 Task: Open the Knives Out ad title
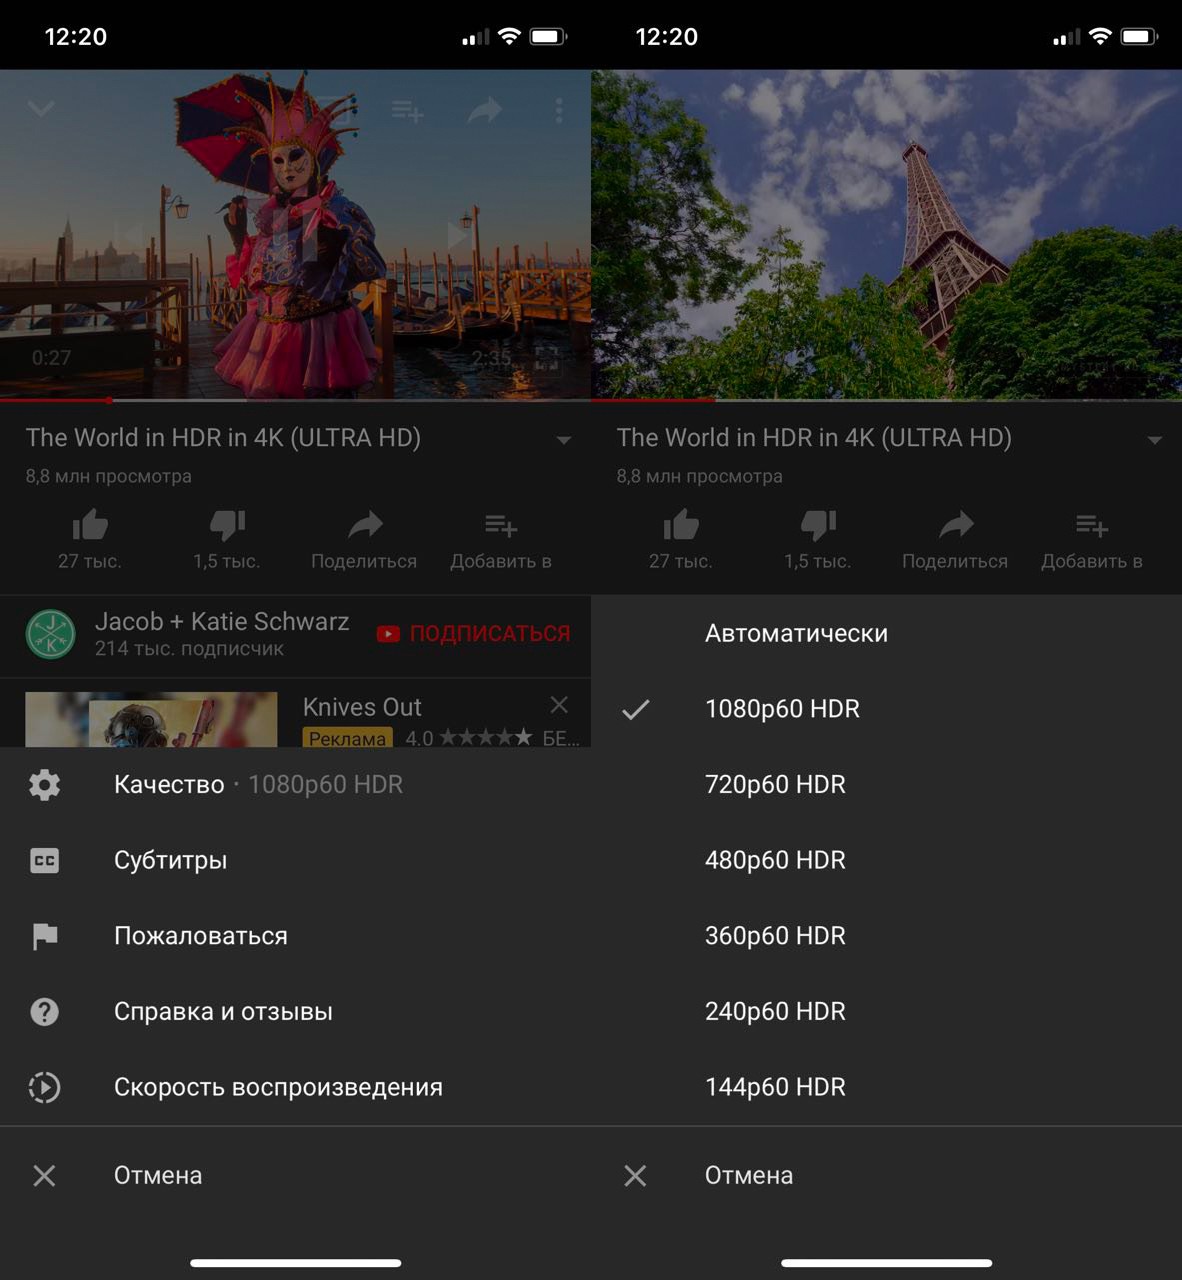[362, 707]
